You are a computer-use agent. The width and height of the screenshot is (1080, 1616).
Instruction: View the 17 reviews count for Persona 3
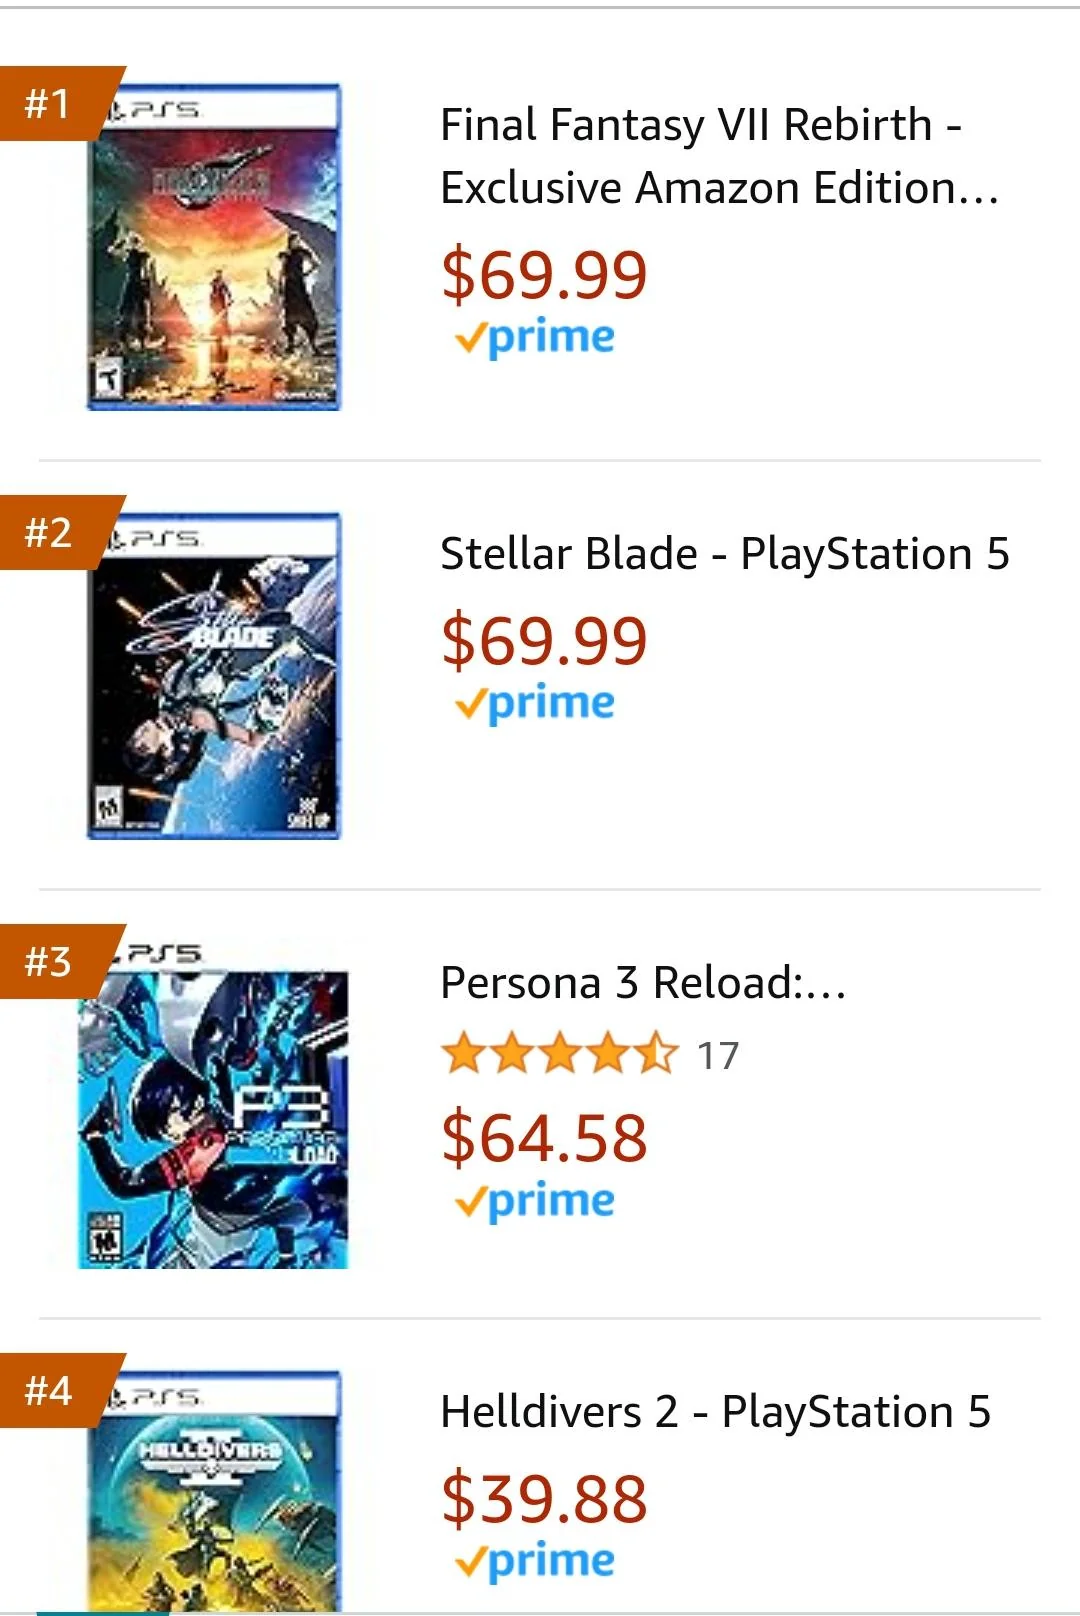point(718,1056)
